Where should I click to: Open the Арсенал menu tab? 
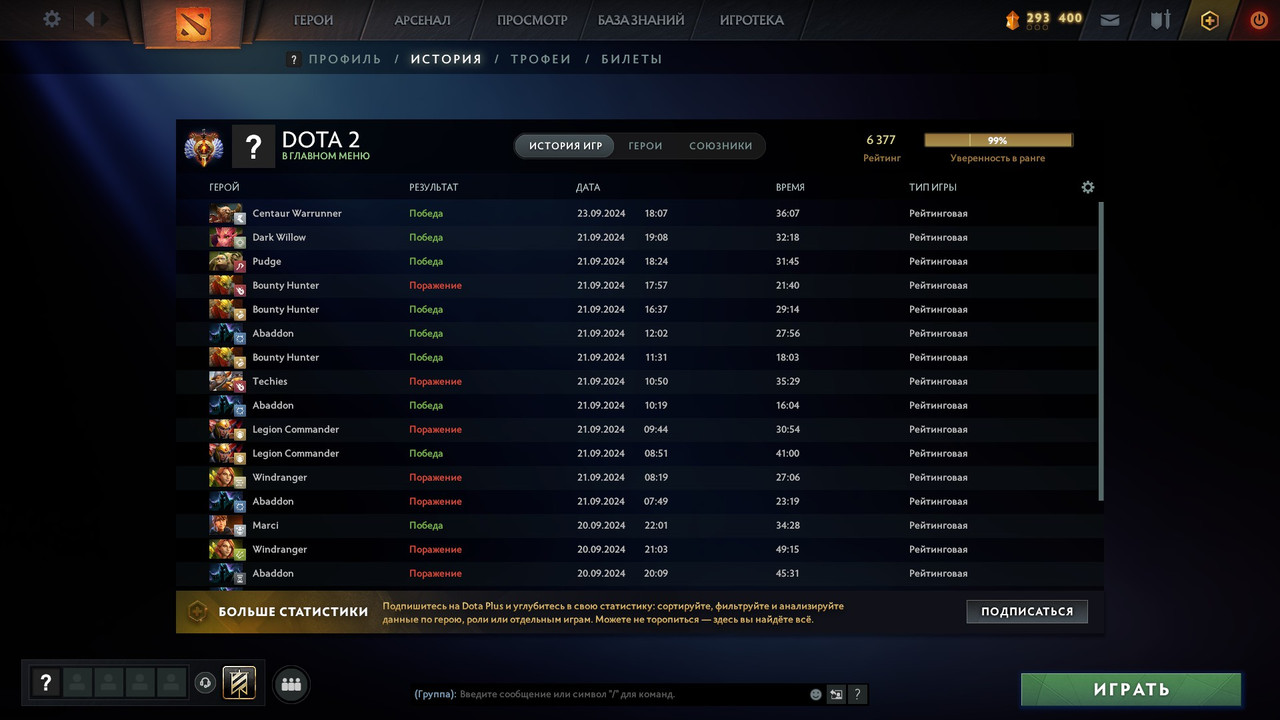pos(422,20)
